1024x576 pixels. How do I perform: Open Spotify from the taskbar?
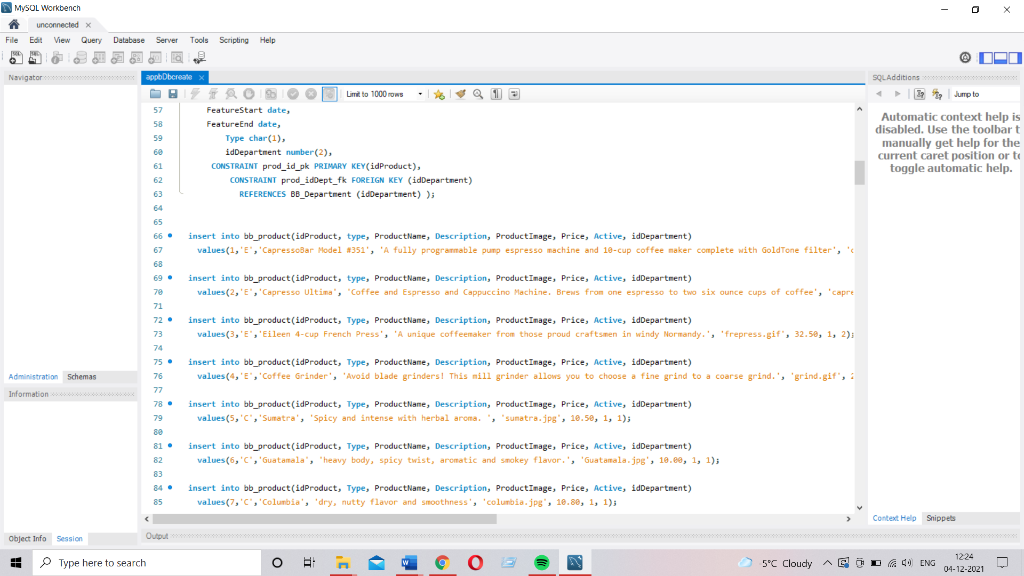(541, 562)
